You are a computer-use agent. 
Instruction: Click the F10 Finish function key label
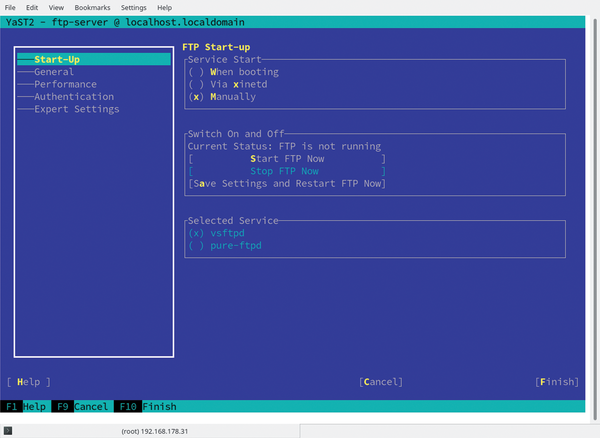tap(145, 406)
